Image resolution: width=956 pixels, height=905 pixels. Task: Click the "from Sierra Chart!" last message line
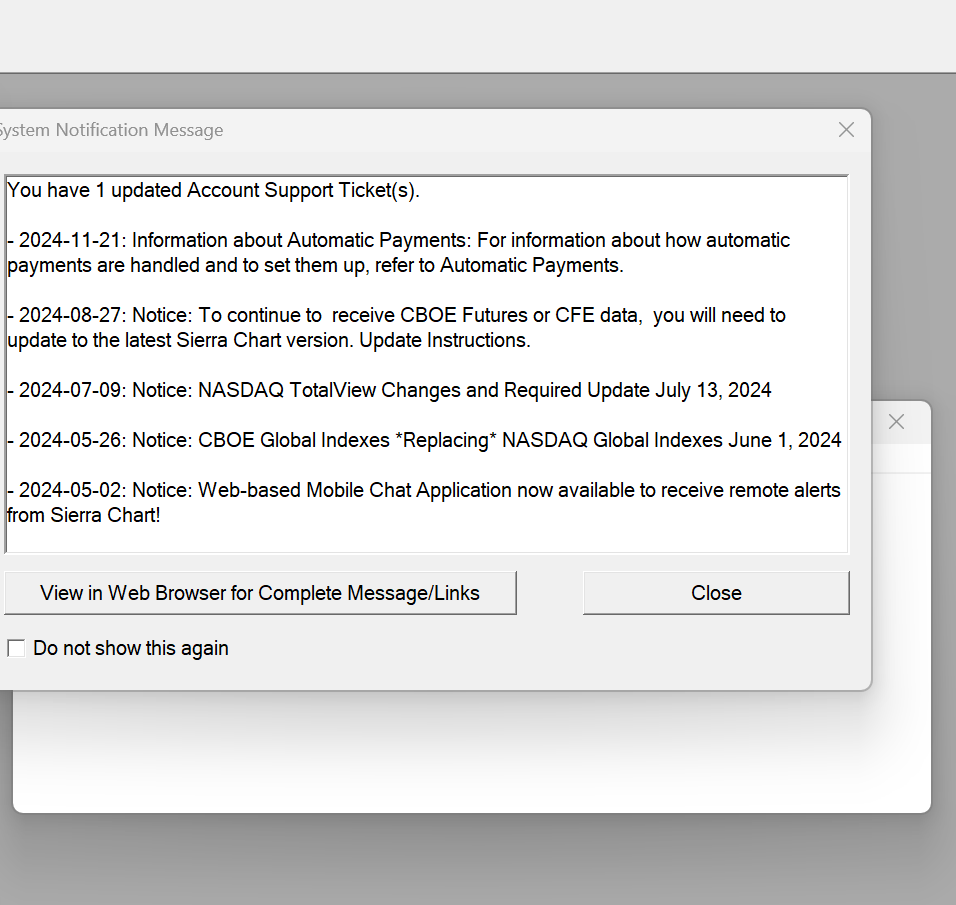(x=83, y=516)
